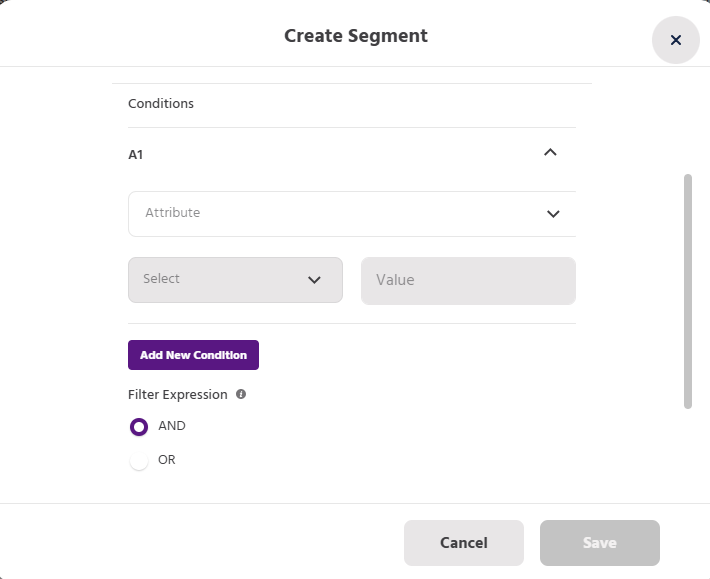Close the Create Segment dialog

click(x=675, y=40)
